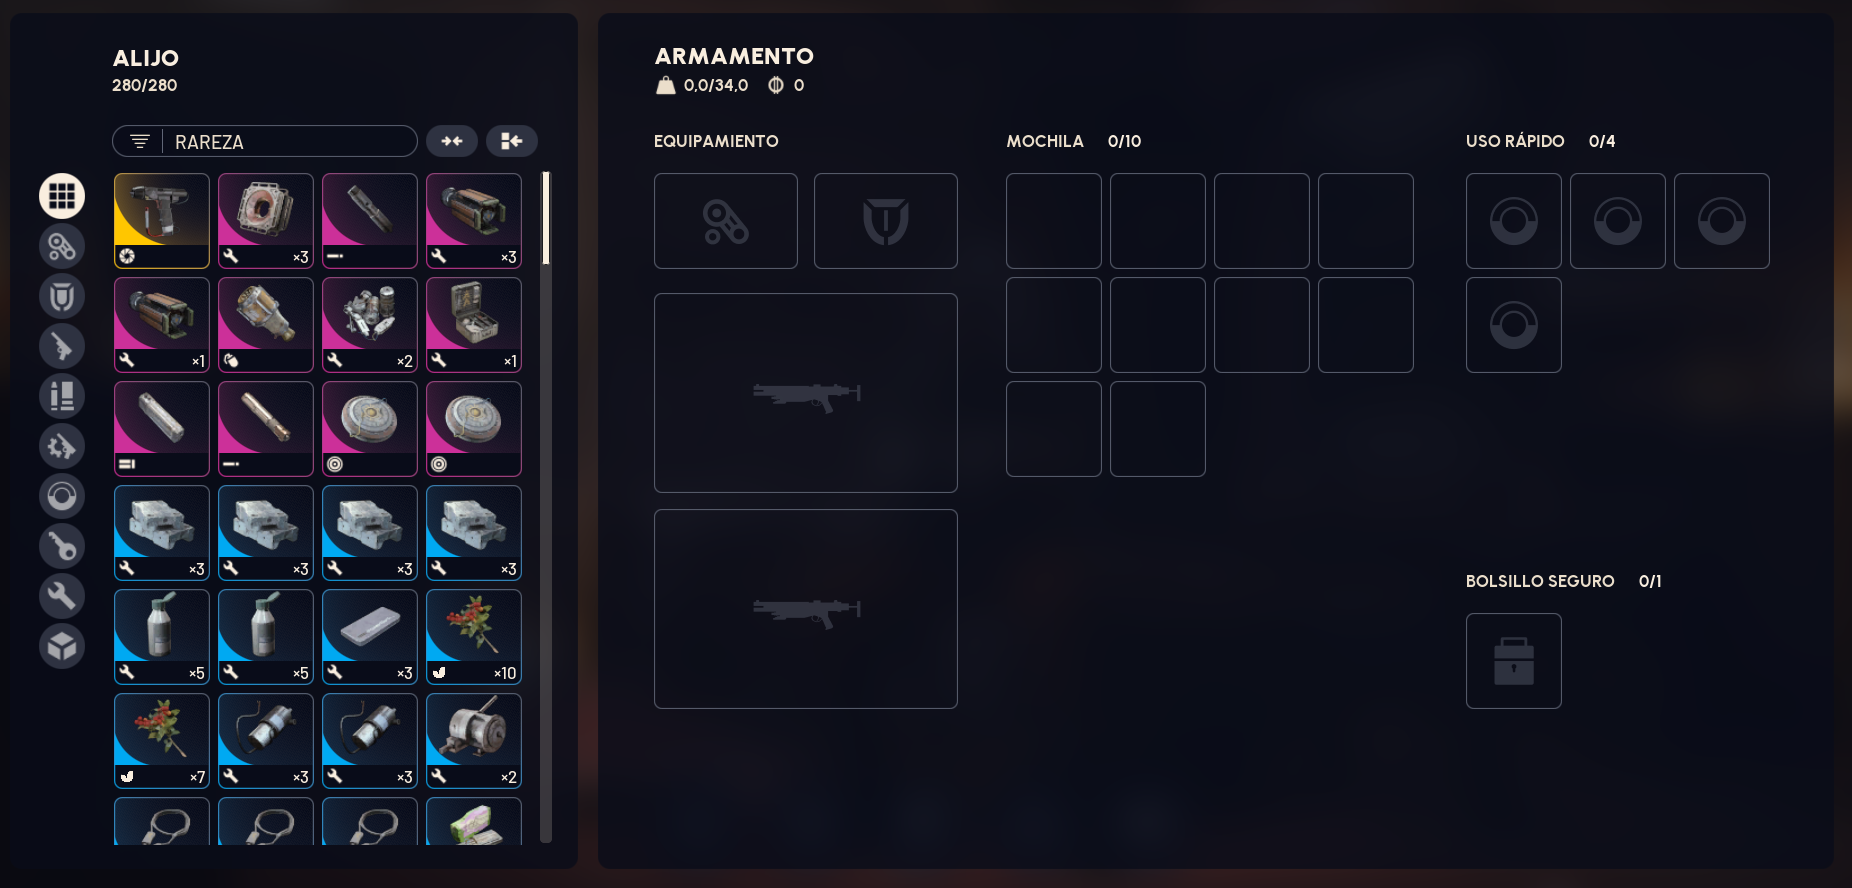Click the stash list scrollbar
1852x888 pixels.
[546, 507]
